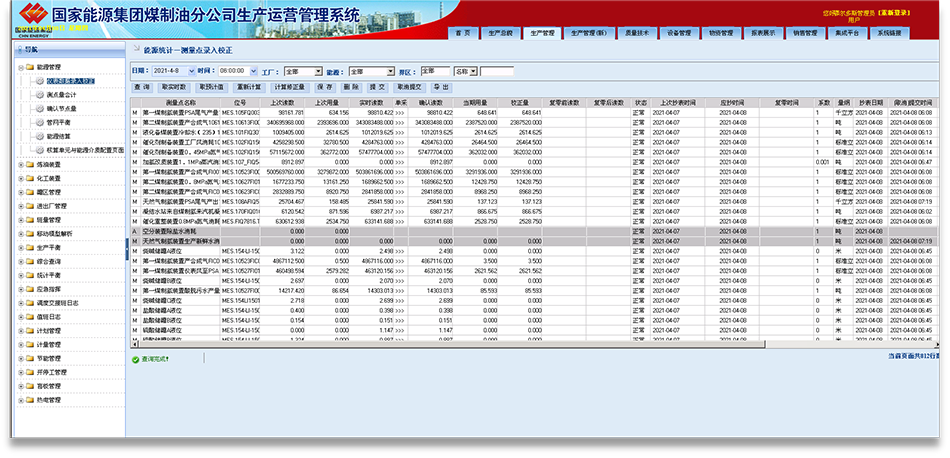Open the 工厂 dropdown showing 全部
The width and height of the screenshot is (950, 458).
click(x=303, y=71)
